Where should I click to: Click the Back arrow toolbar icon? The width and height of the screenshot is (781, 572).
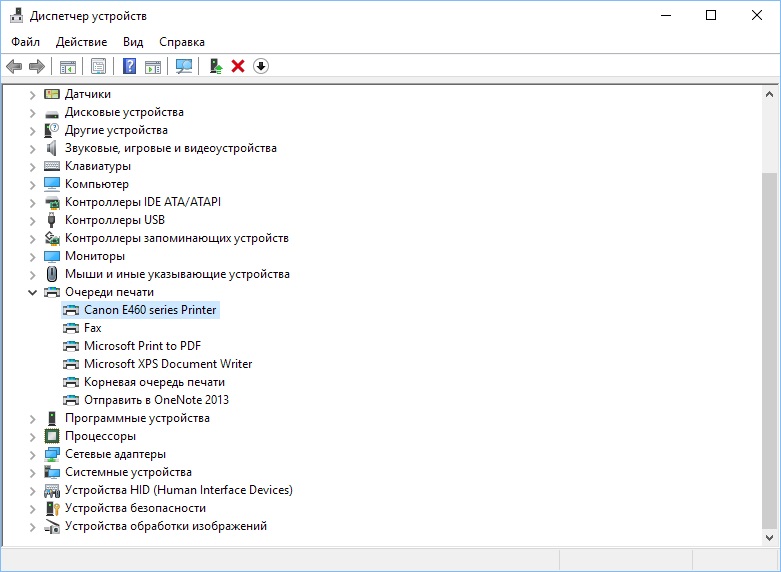point(14,66)
